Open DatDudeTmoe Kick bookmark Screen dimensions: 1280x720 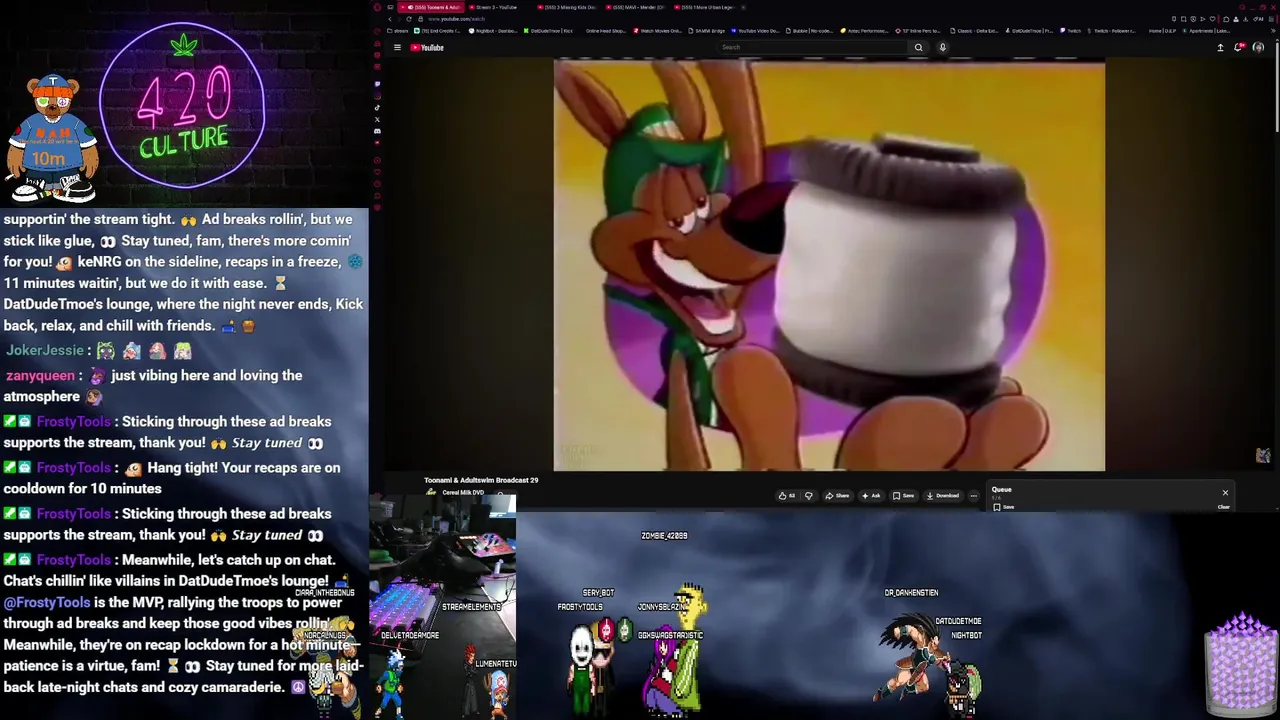coord(548,31)
